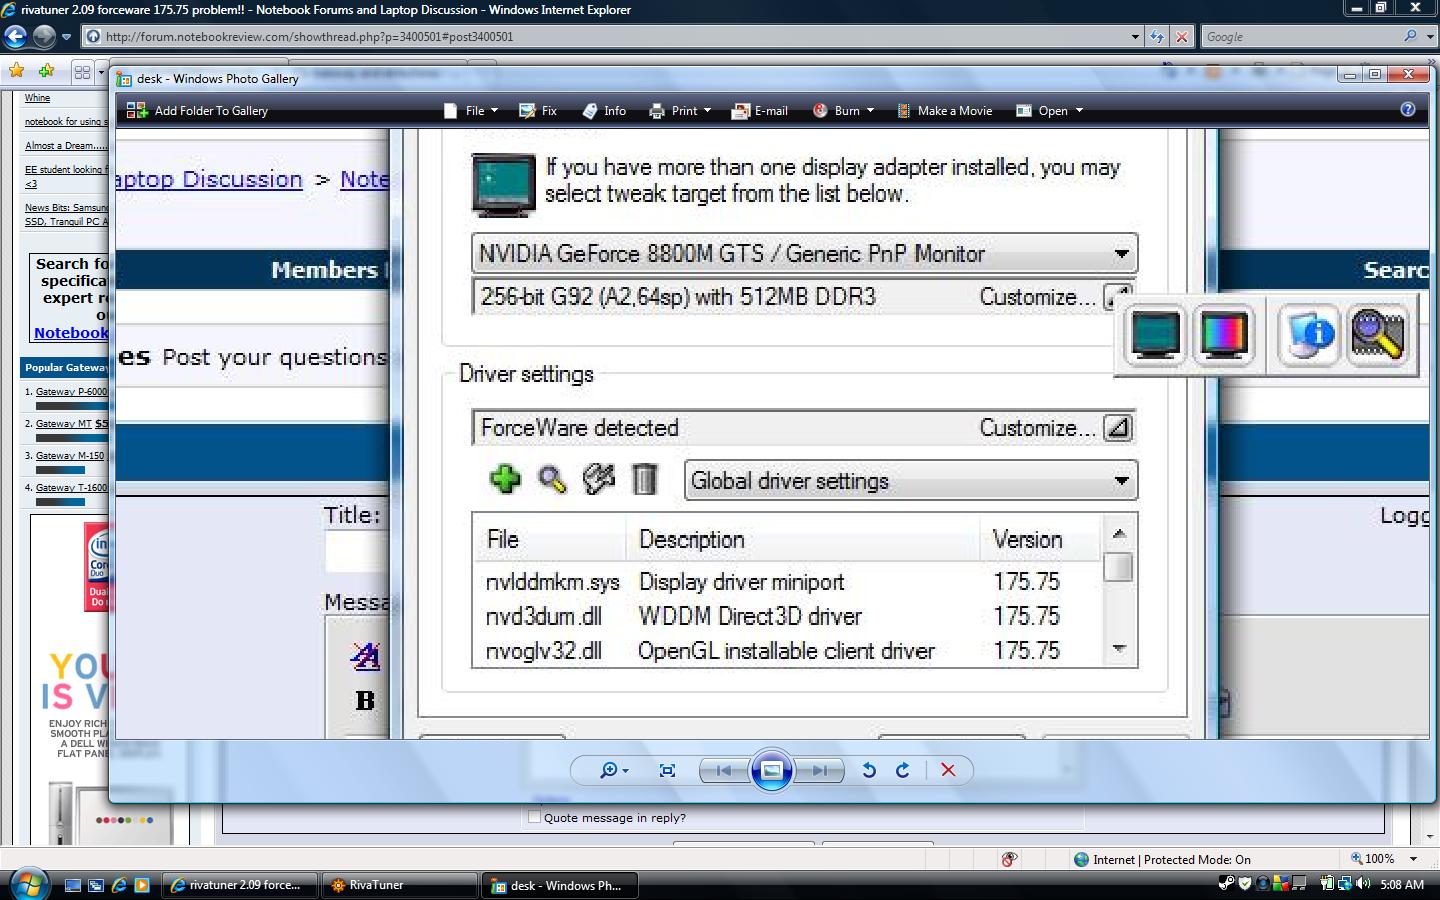The image size is (1440, 900).
Task: Open the Gateway MT link in Popular list
Action: coord(63,424)
